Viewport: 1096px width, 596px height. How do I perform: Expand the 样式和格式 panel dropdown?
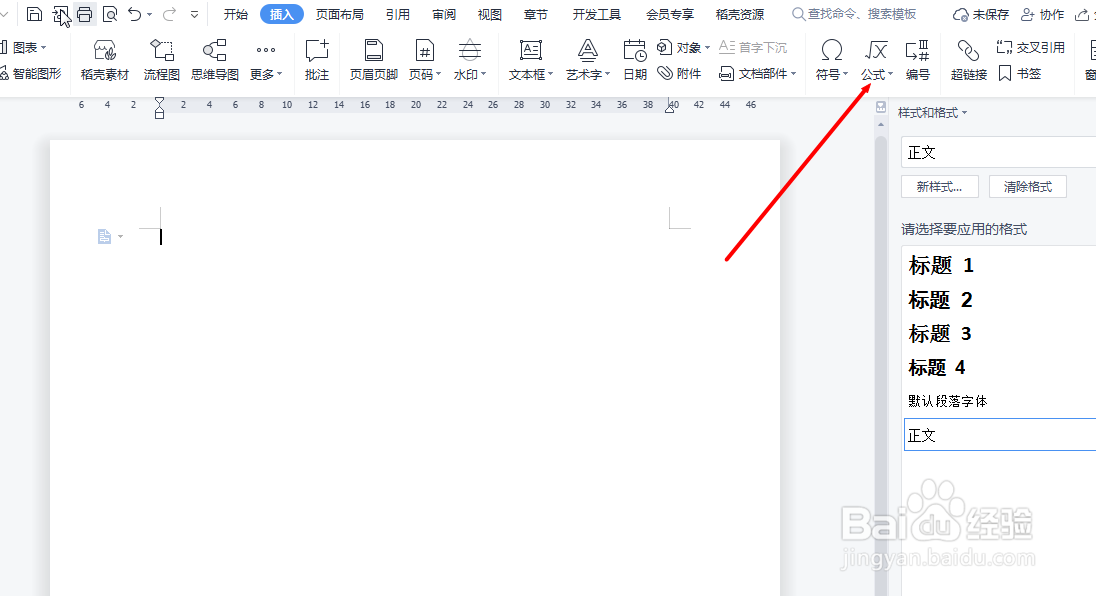coord(965,112)
